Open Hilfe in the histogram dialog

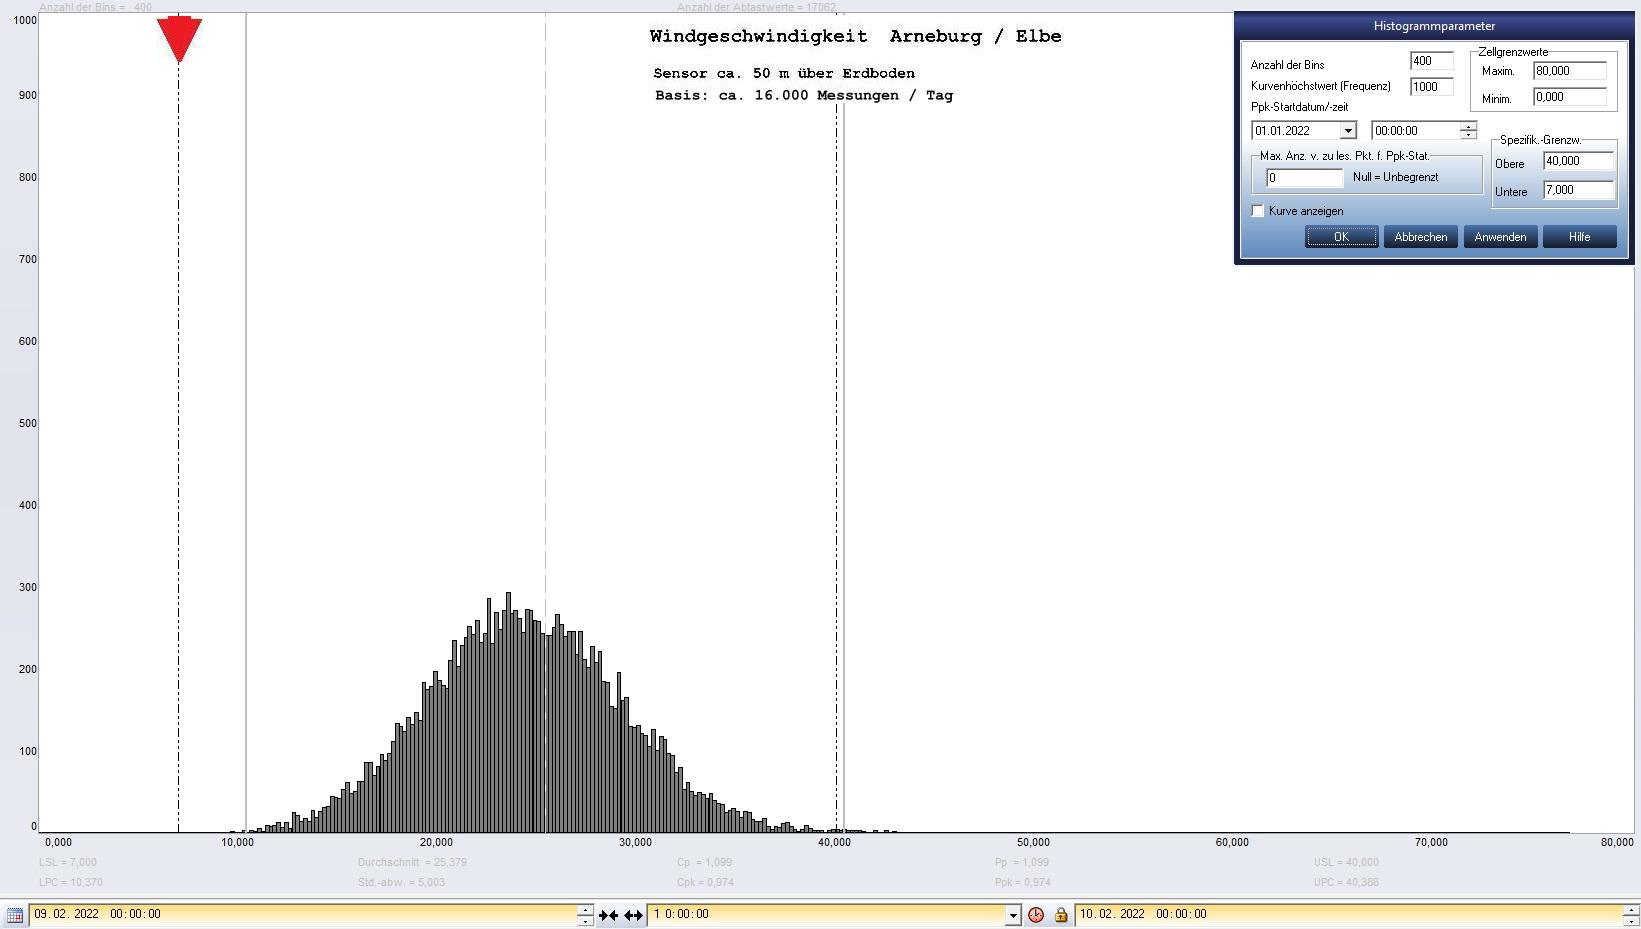pos(1579,237)
